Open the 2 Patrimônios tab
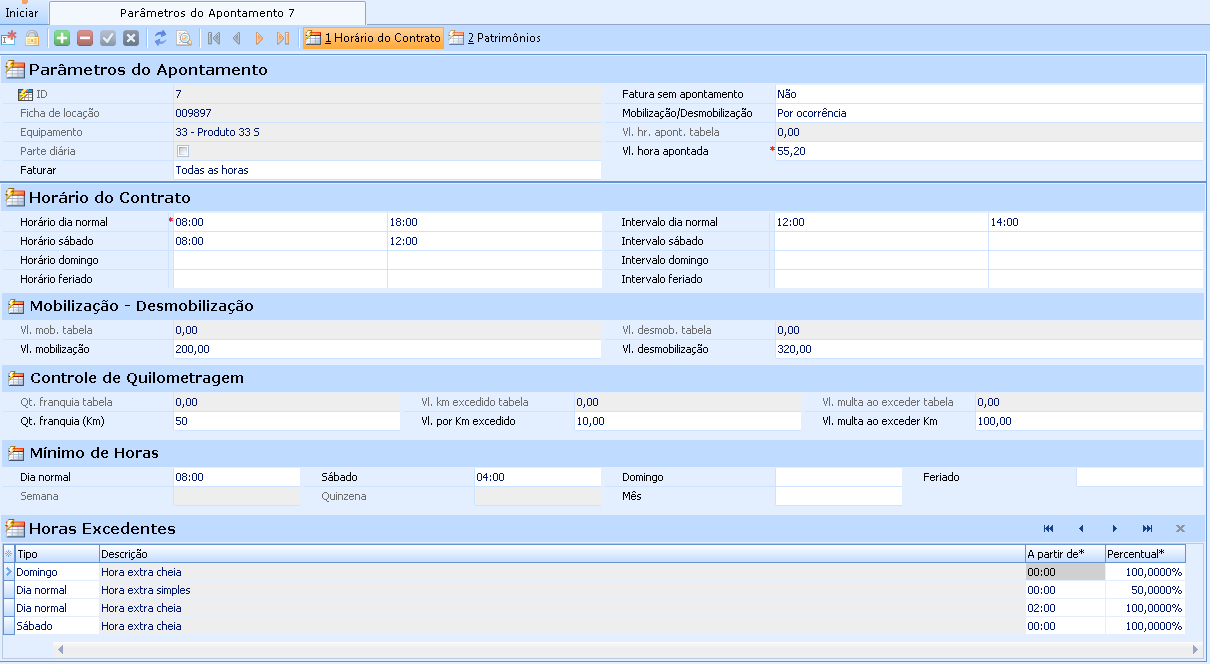This screenshot has height=664, width=1210. click(495, 38)
